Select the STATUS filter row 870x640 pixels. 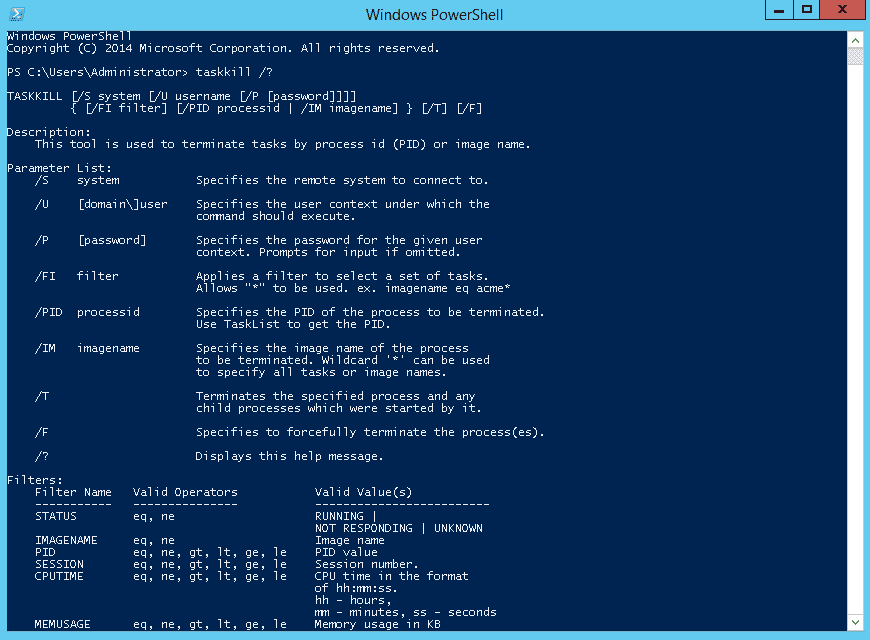tap(60, 515)
